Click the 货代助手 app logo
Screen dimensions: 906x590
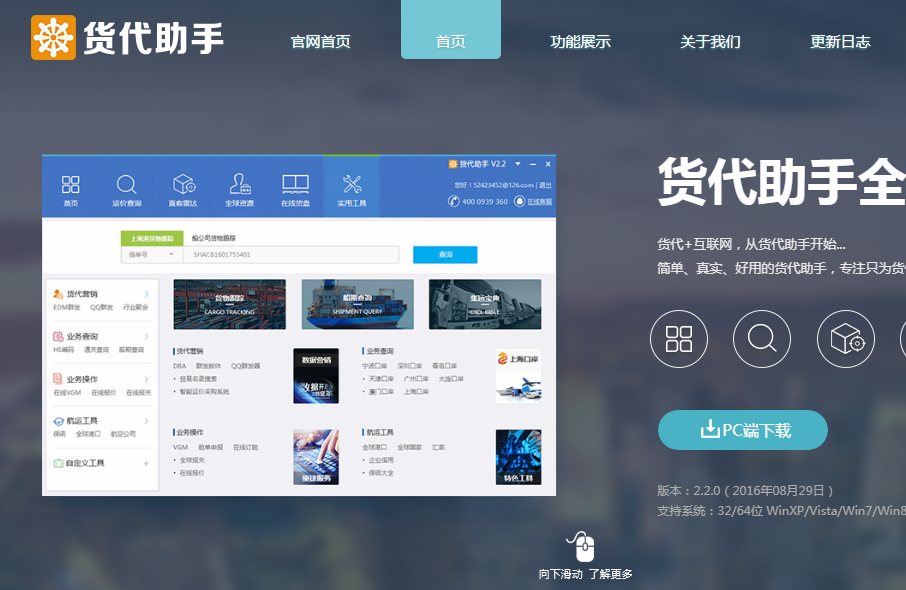52,37
